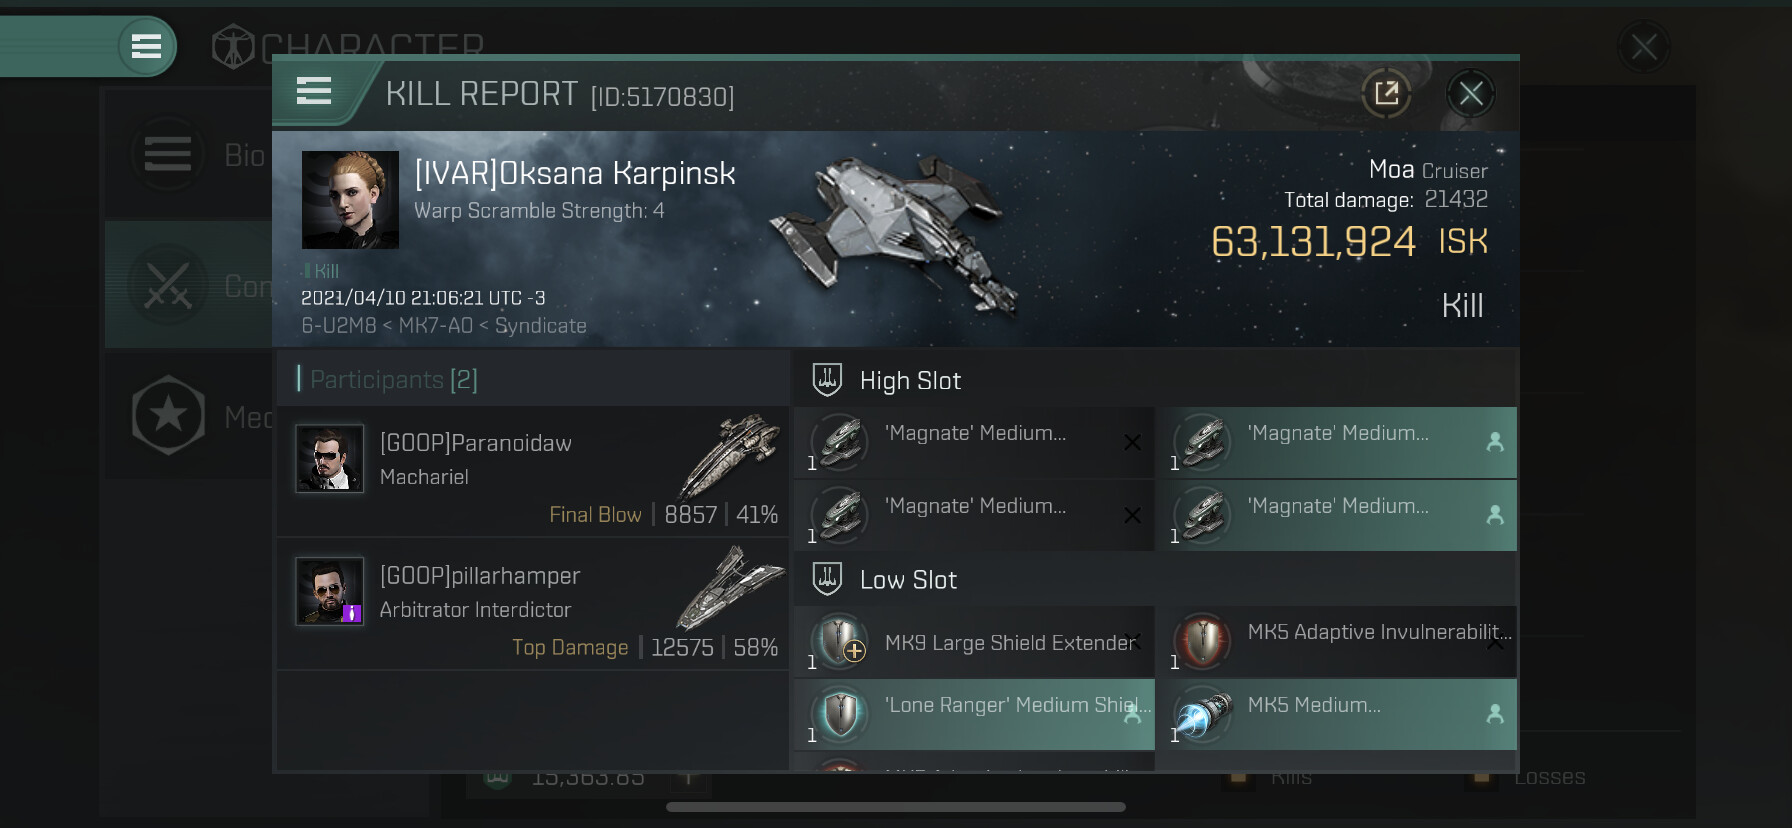Open Paranoidaw's participant portrait
The image size is (1792, 828).
tap(330, 459)
